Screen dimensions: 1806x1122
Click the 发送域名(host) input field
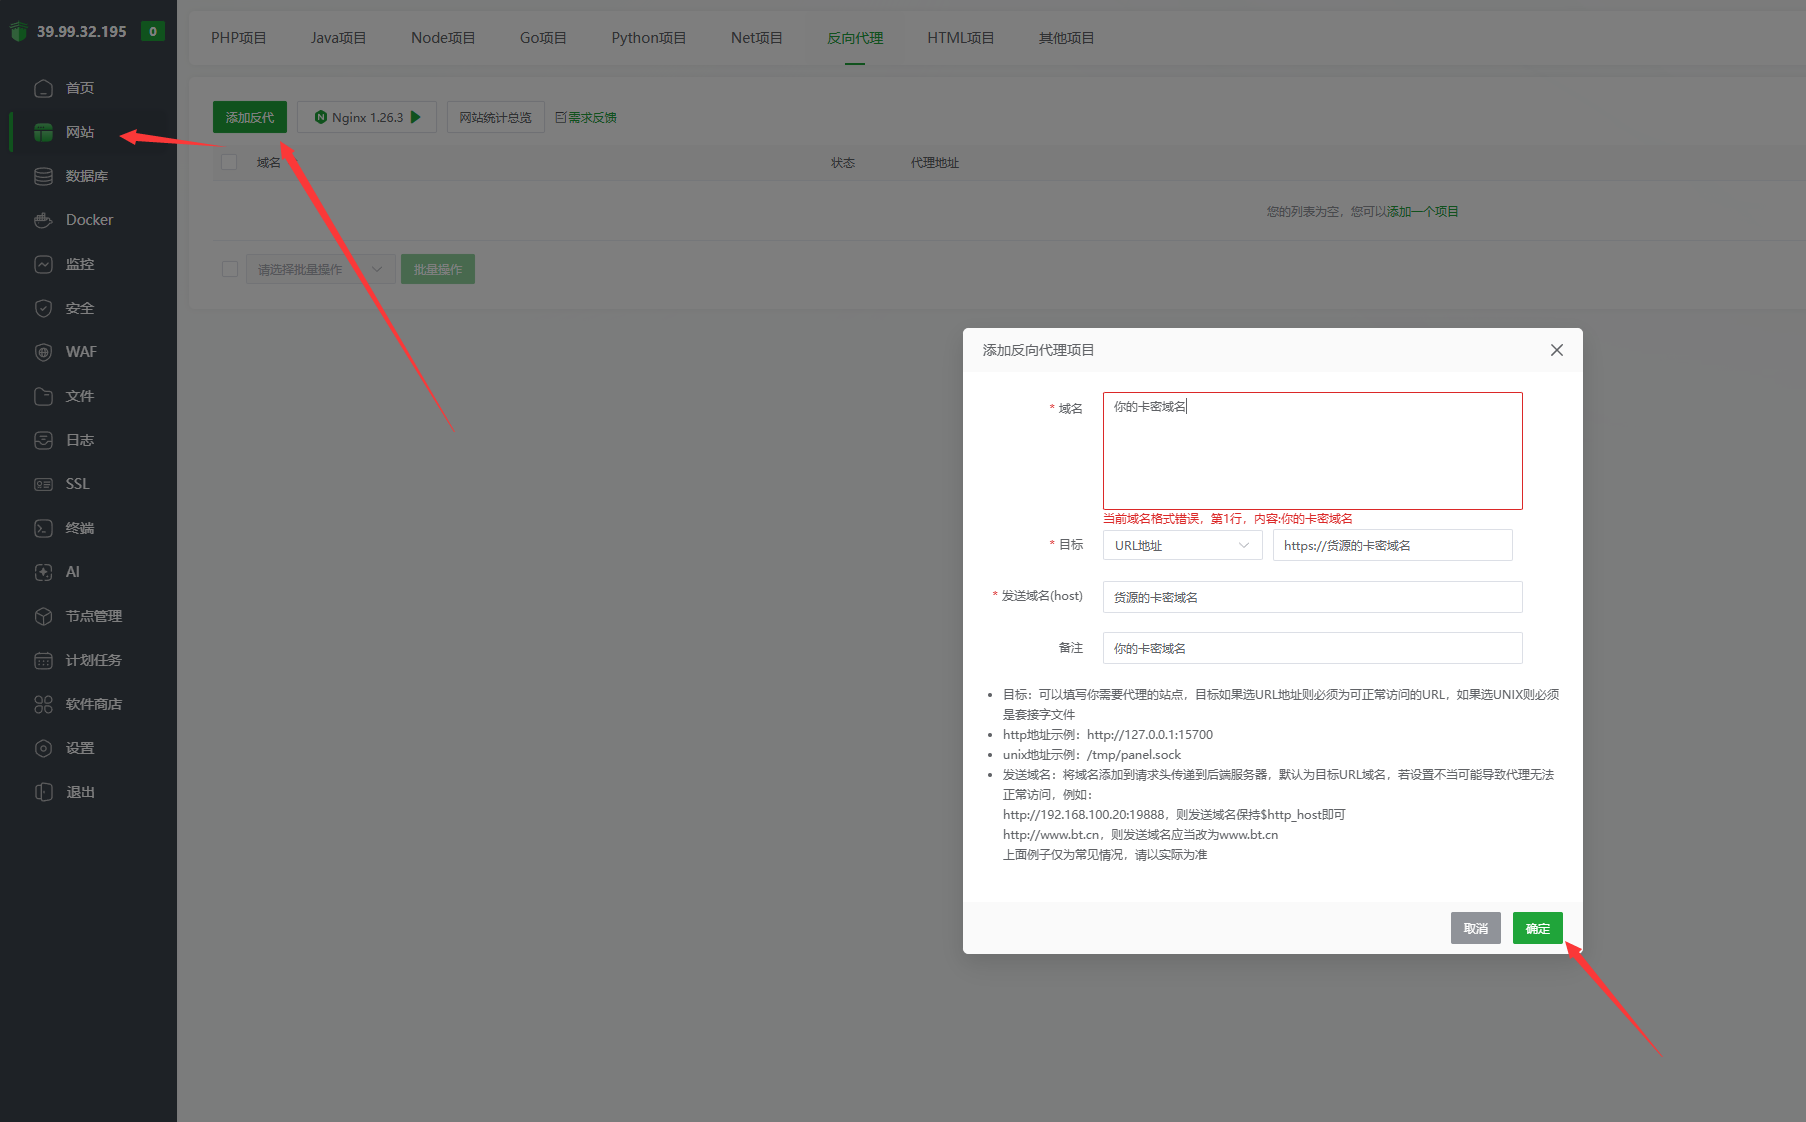[1313, 597]
